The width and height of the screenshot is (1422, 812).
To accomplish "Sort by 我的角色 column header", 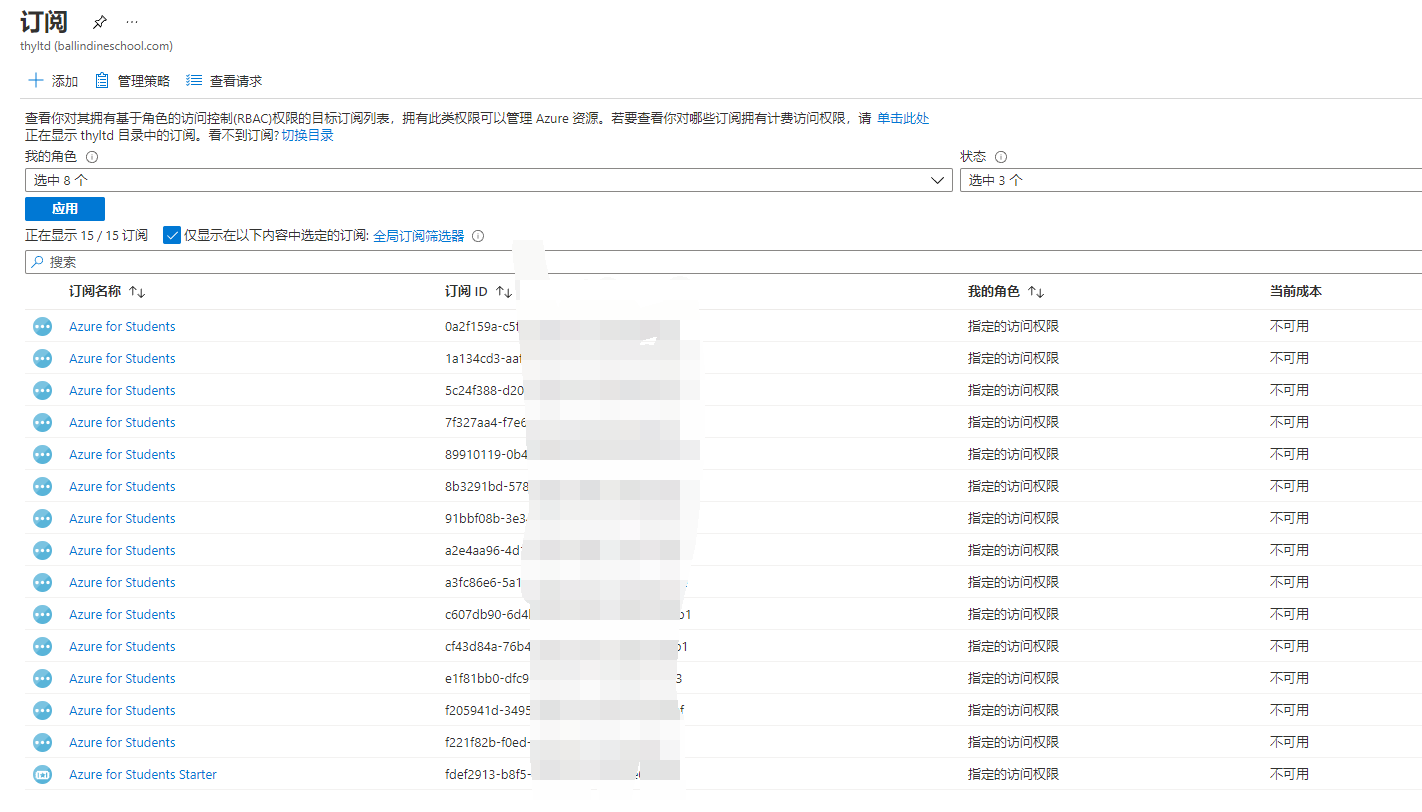I will pyautogui.click(x=1006, y=291).
